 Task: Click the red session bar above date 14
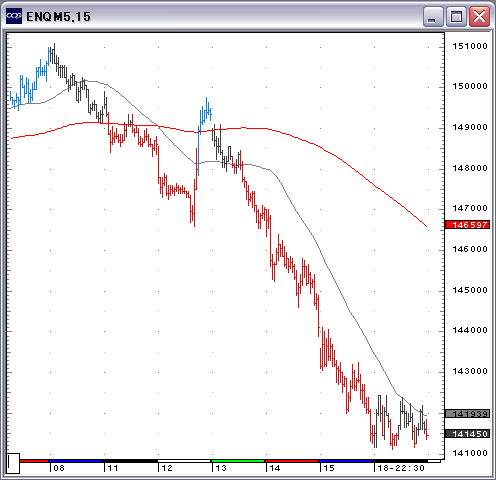click(292, 461)
